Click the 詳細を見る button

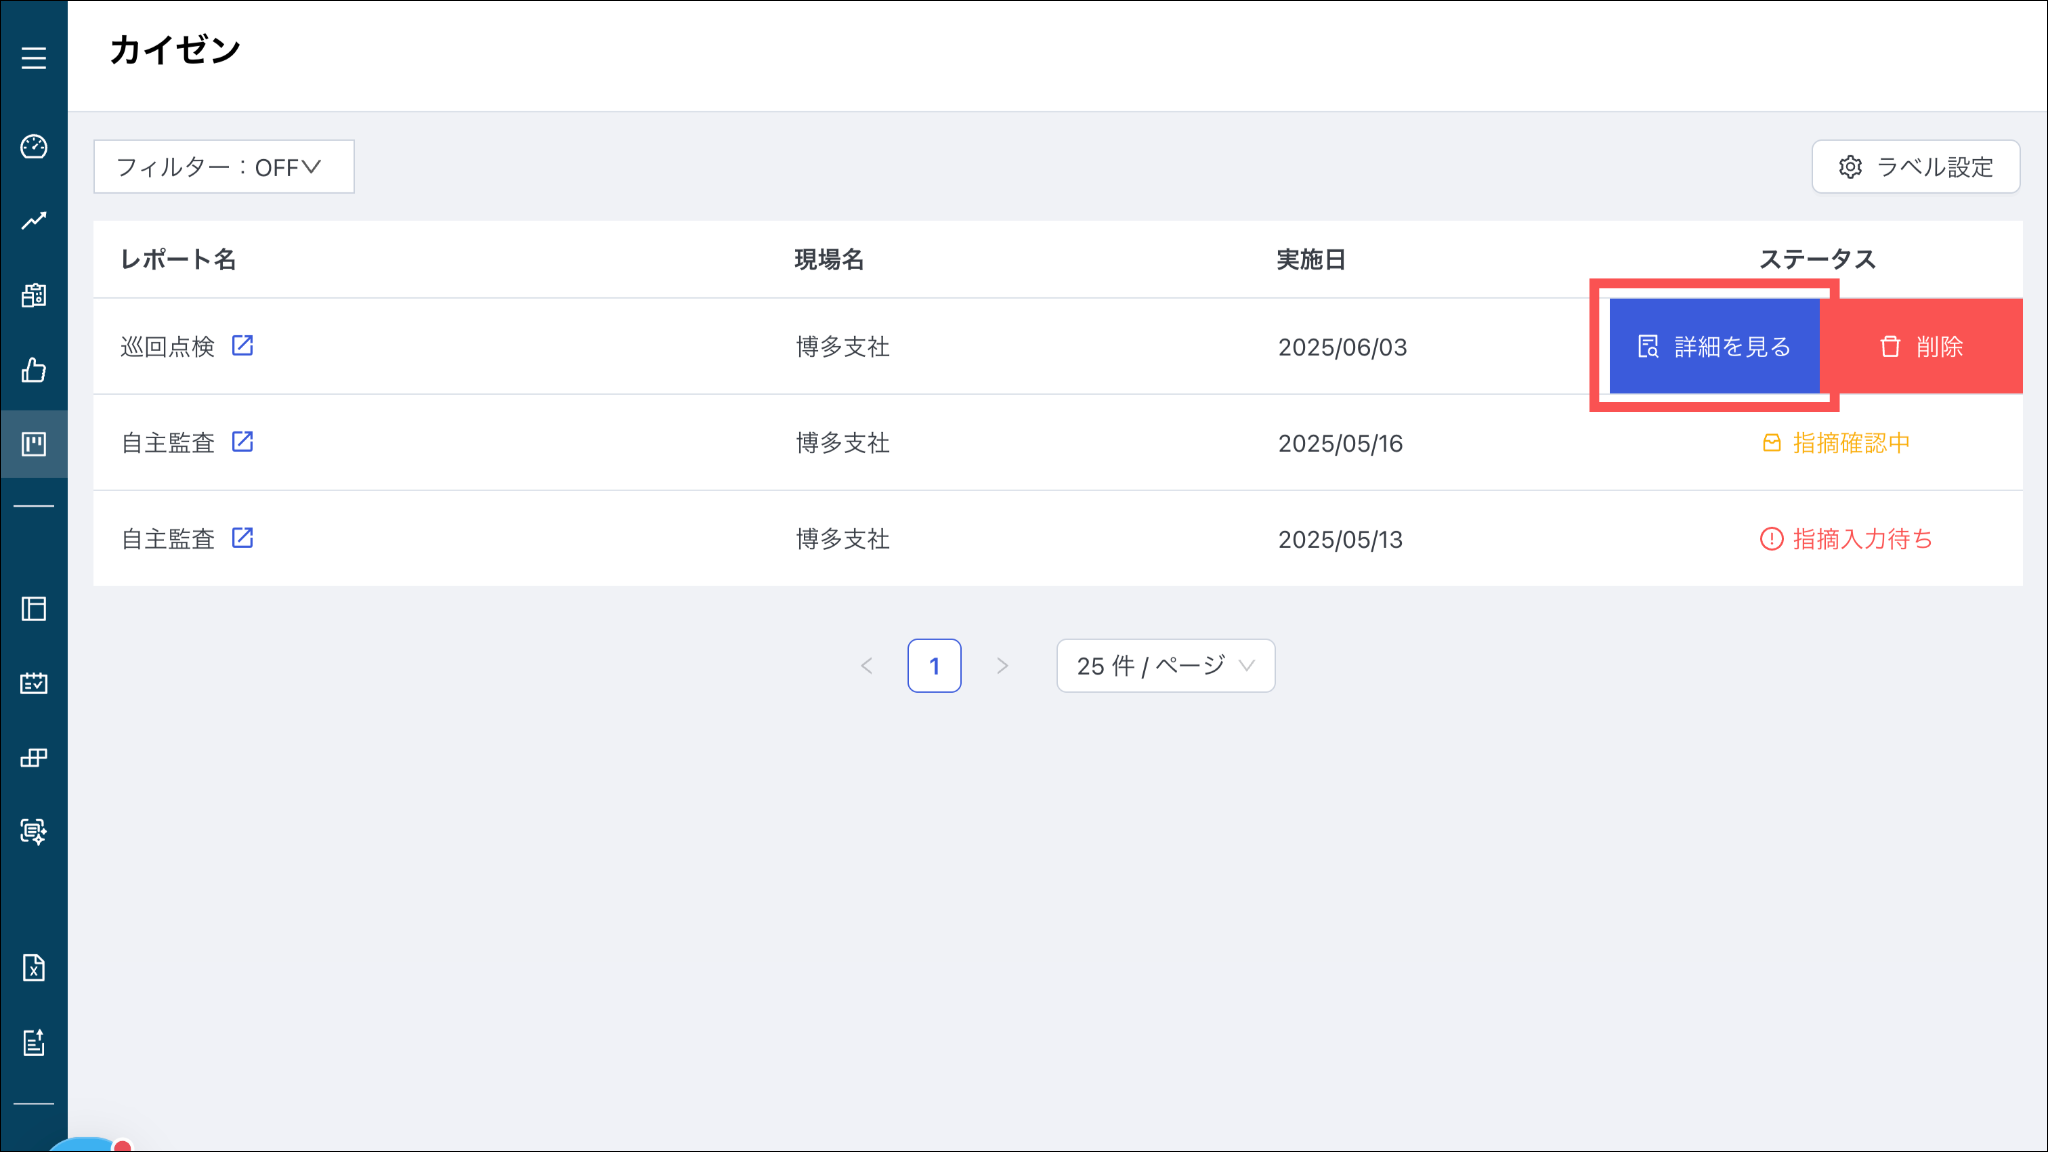pyautogui.click(x=1714, y=347)
